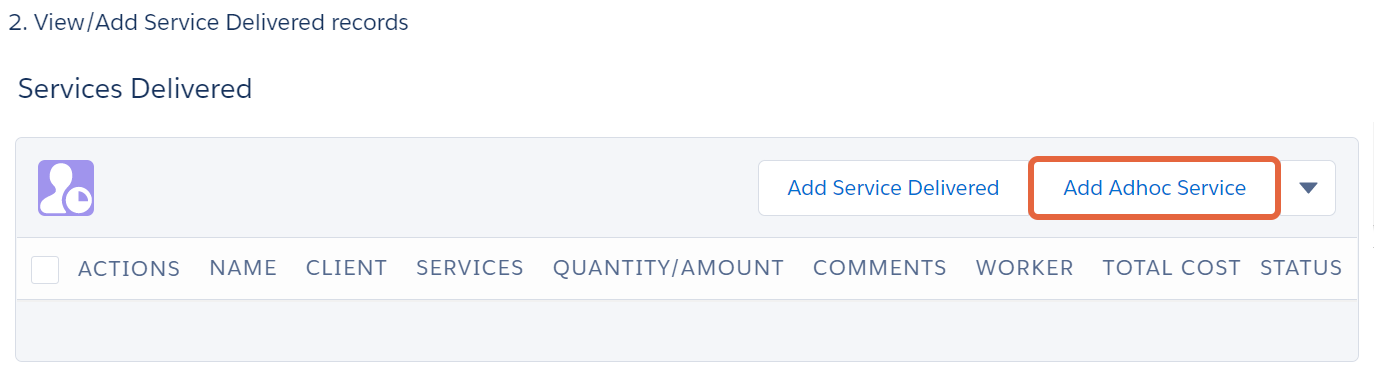Image resolution: width=1374 pixels, height=380 pixels.
Task: Click the bottom border of the Services Delivered card
Action: point(687,361)
